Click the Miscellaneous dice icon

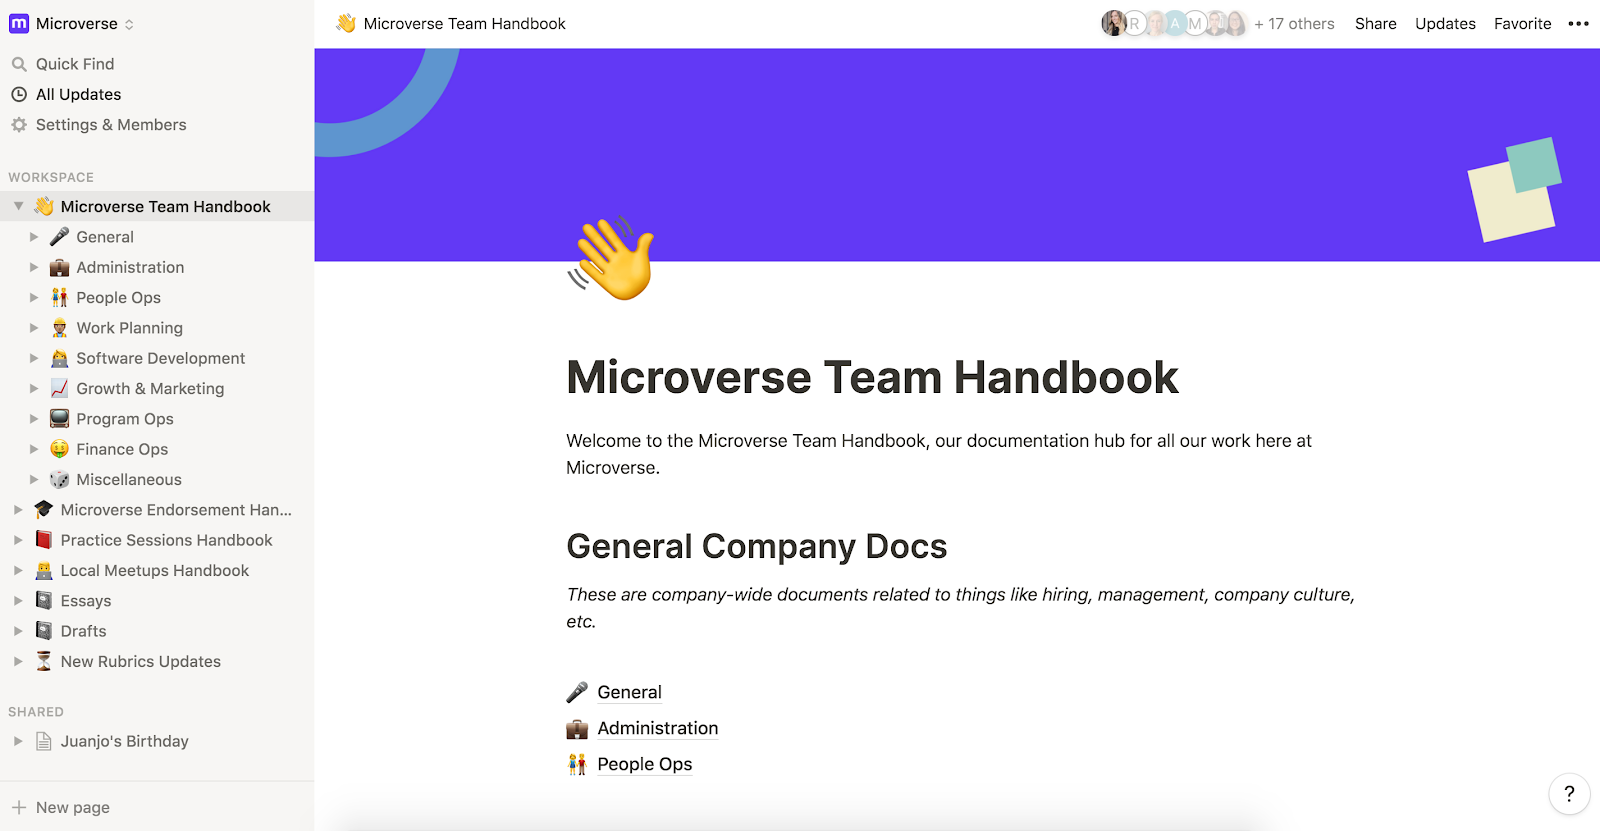pos(60,479)
